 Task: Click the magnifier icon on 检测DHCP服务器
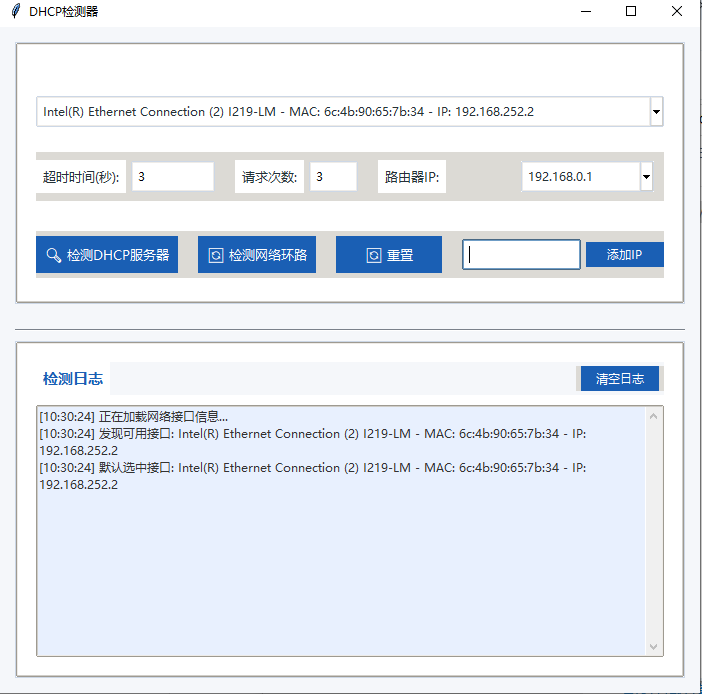pos(54,255)
